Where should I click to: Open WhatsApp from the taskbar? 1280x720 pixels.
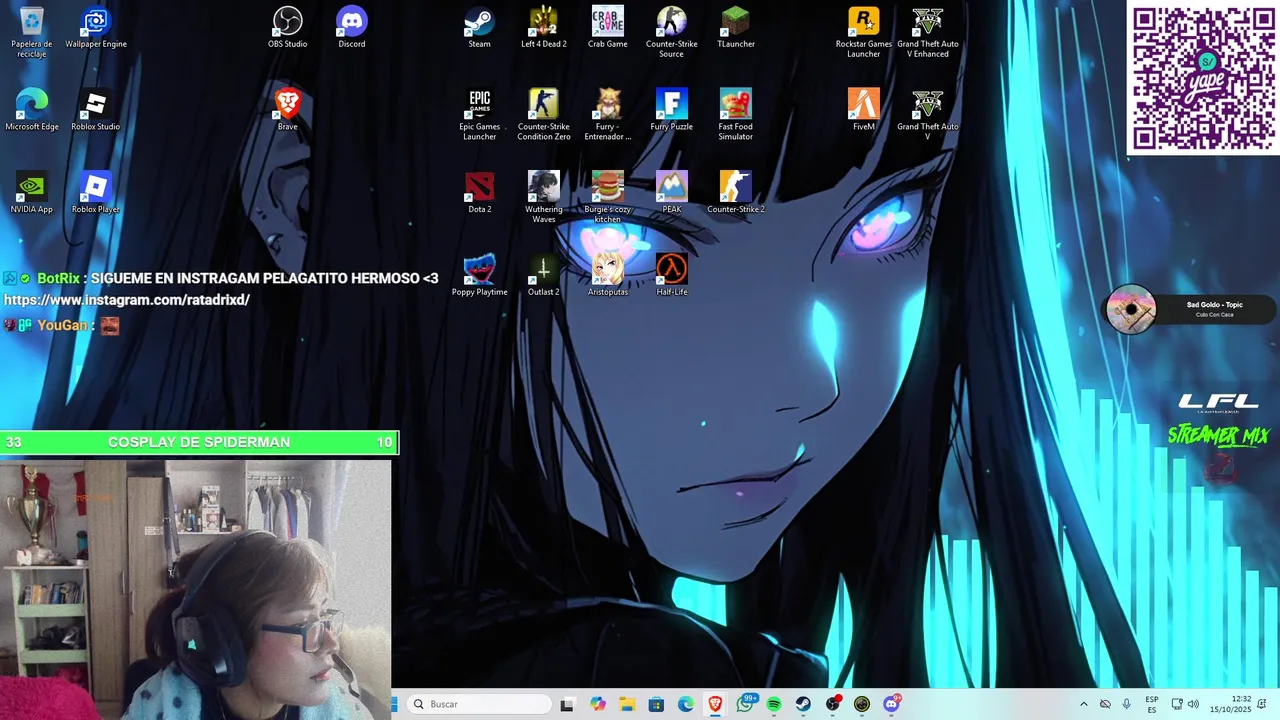(x=745, y=704)
